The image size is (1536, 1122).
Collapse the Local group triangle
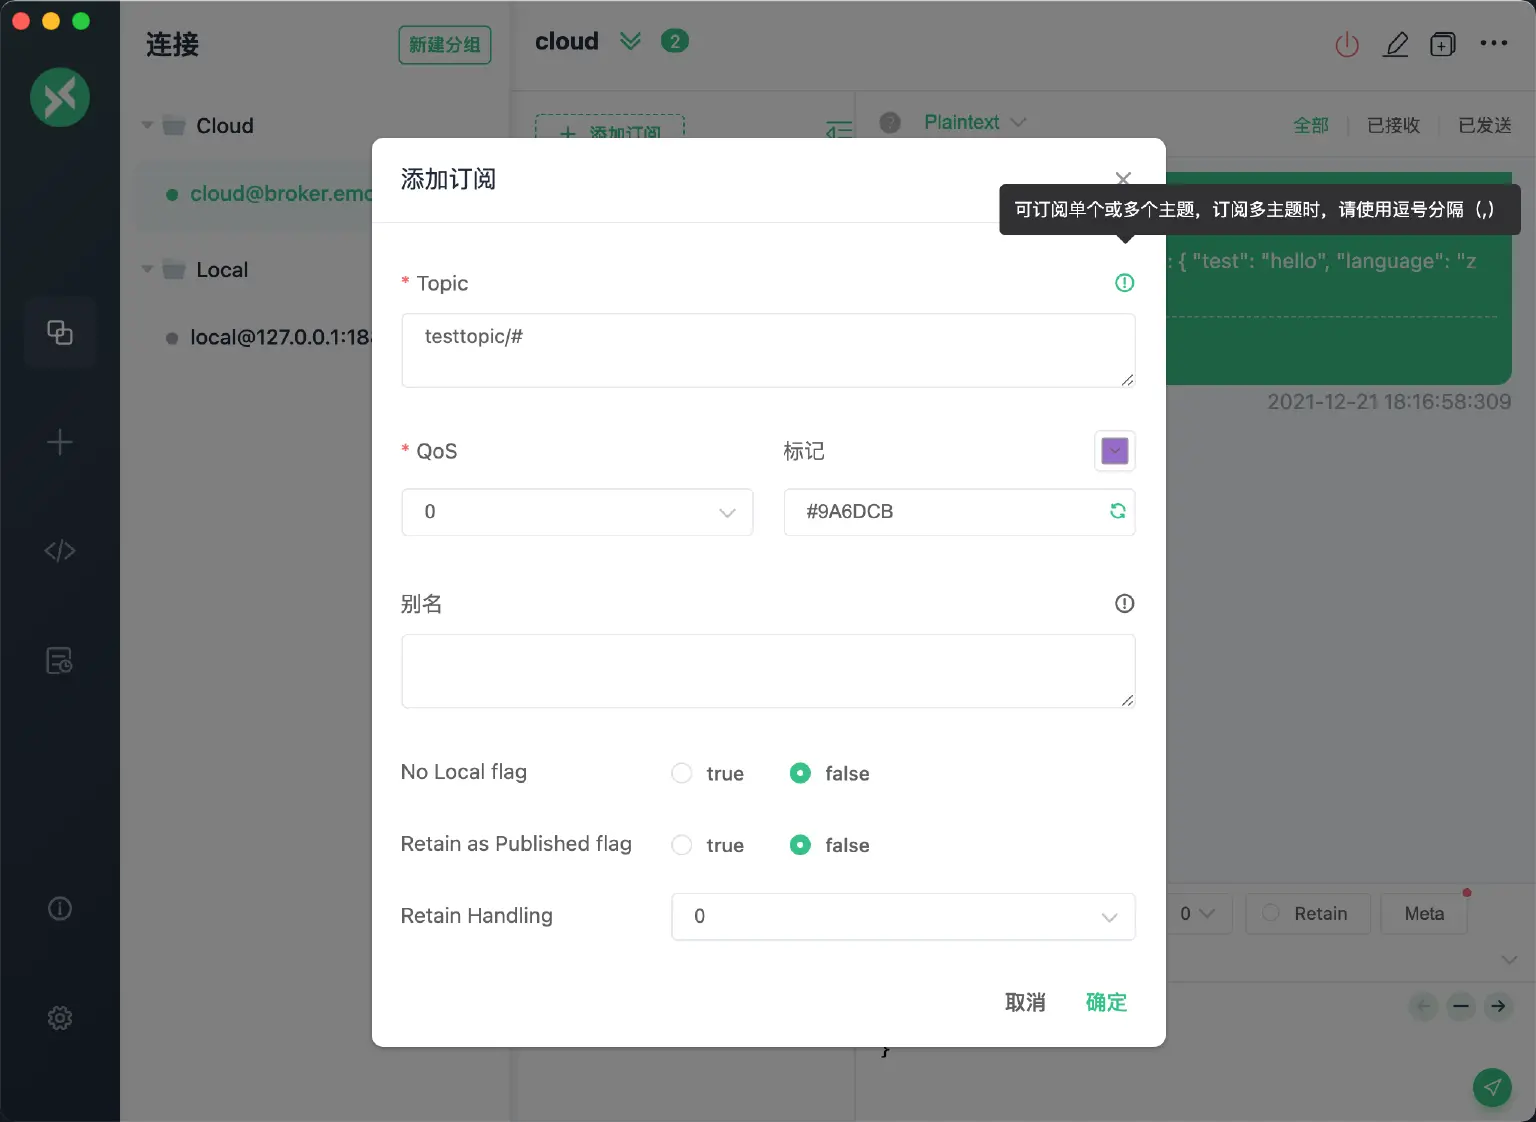[x=147, y=270]
